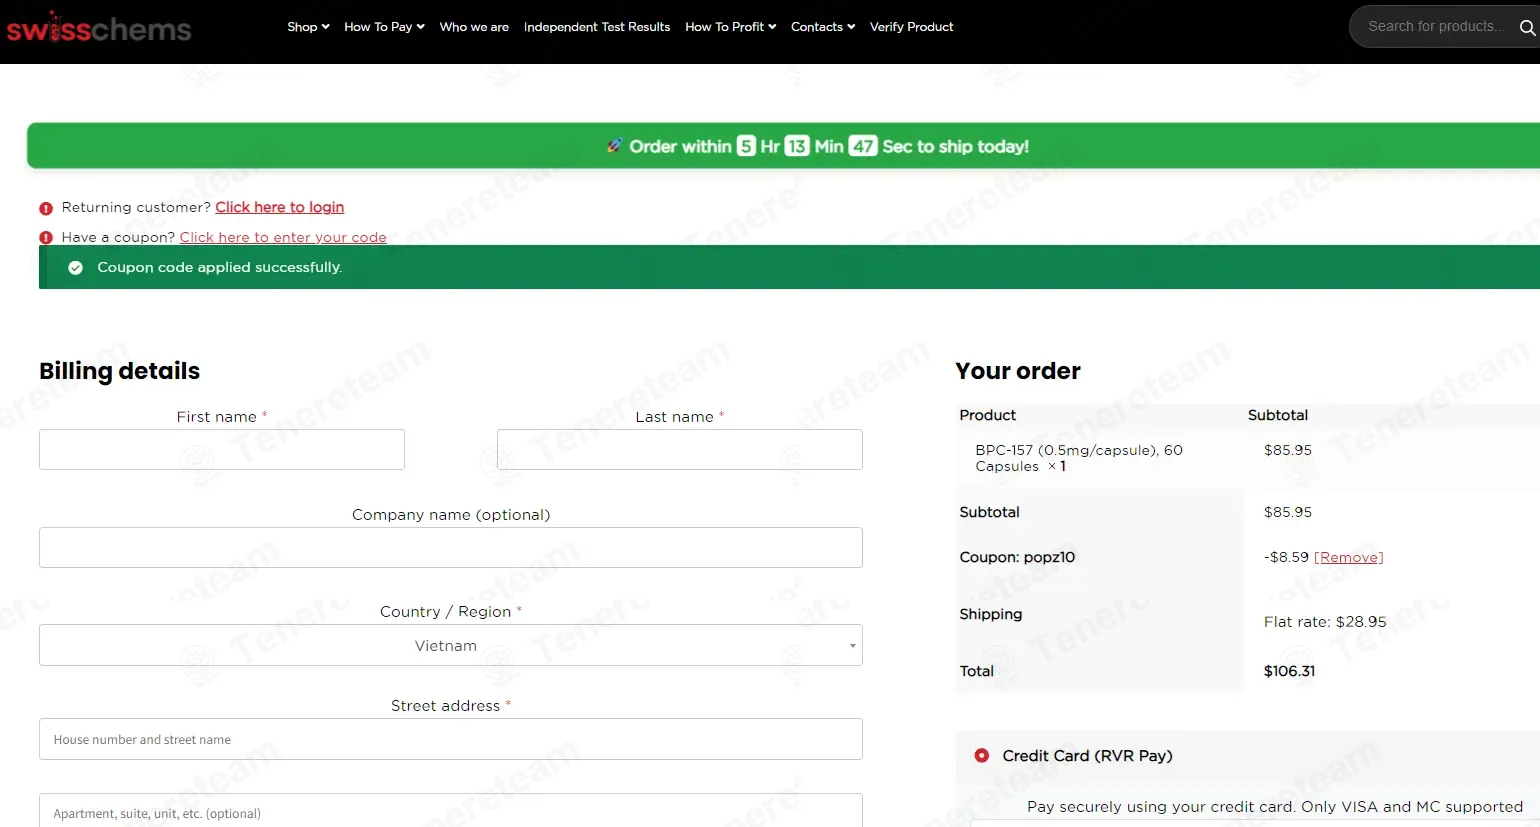Click 'Click here to enter your code' link
Image resolution: width=1540 pixels, height=827 pixels.
[x=283, y=237]
